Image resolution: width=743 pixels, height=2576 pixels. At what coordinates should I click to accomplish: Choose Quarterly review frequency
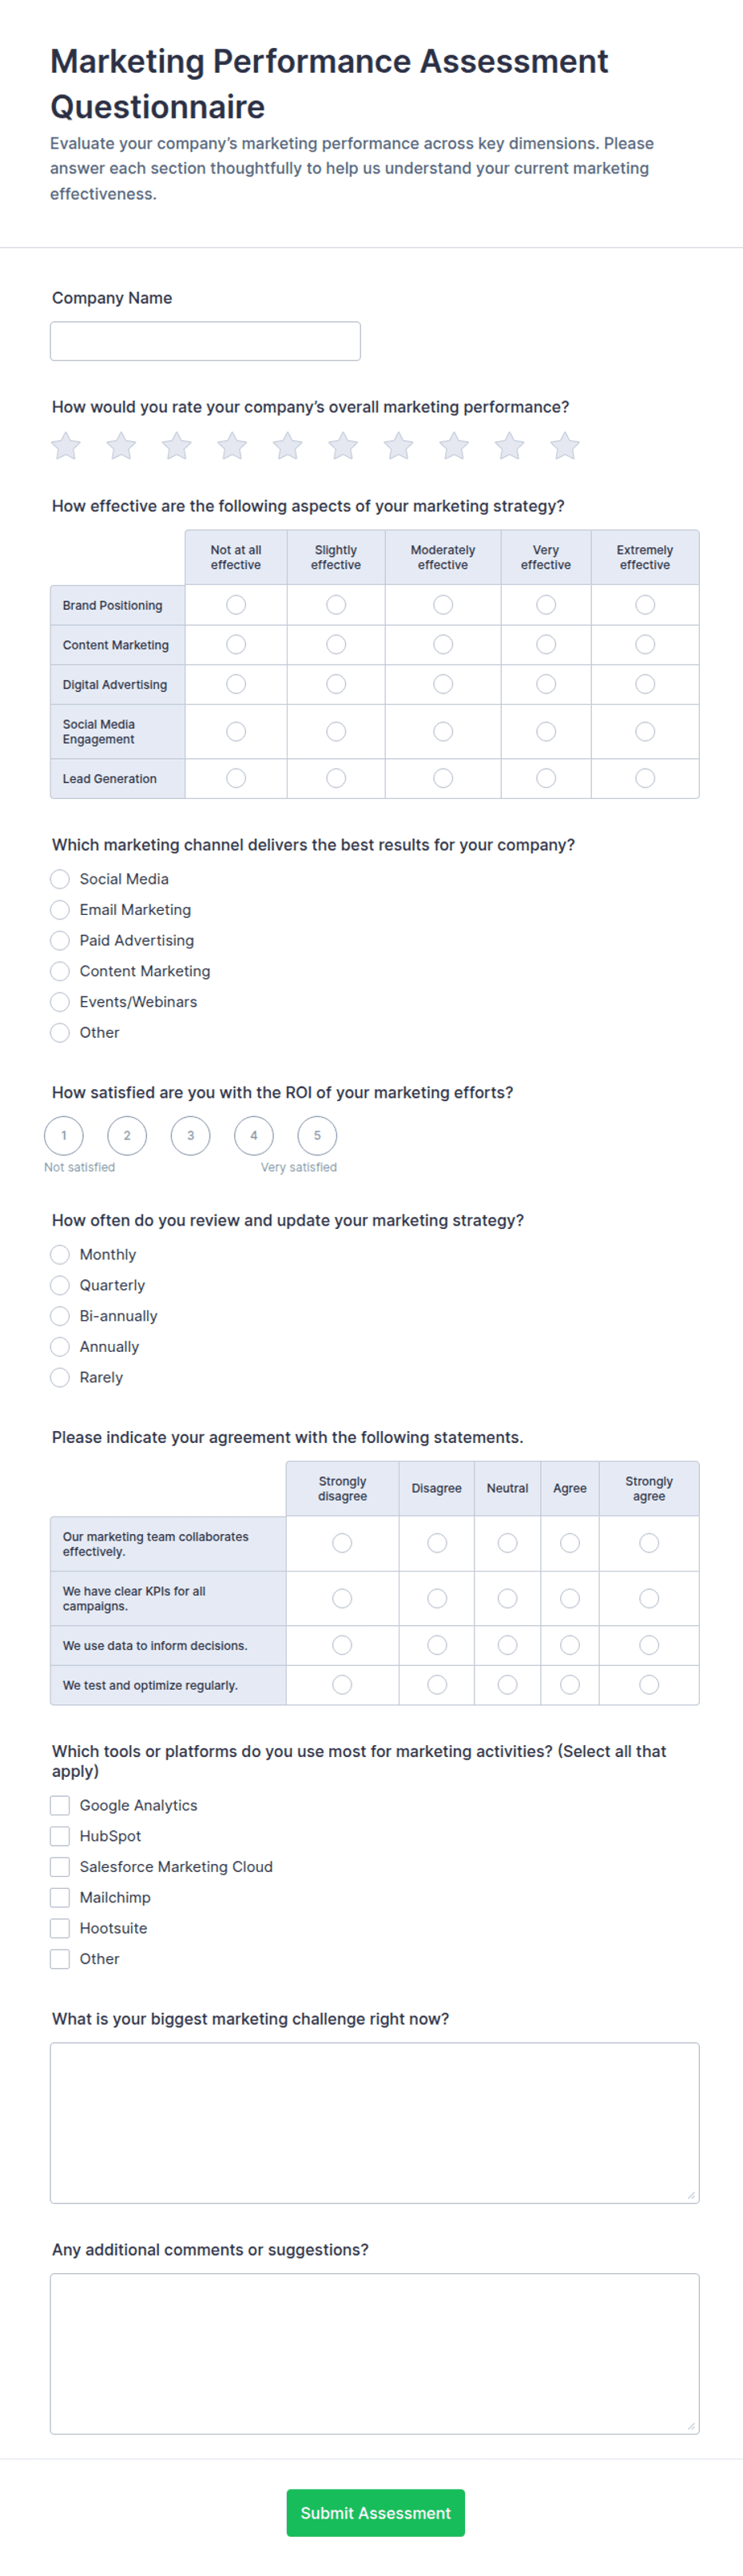(60, 1285)
